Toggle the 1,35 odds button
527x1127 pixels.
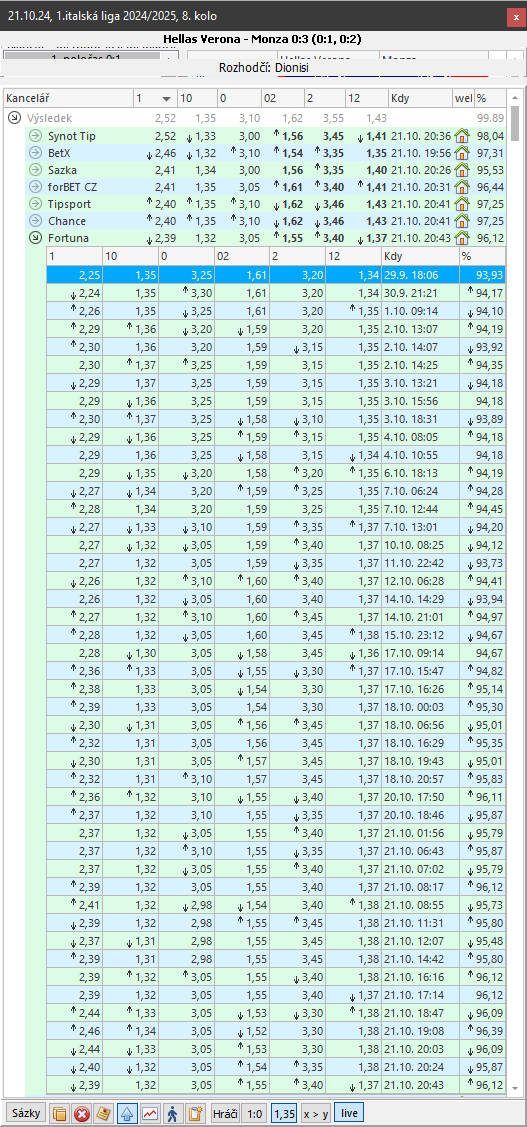[x=284, y=1113]
